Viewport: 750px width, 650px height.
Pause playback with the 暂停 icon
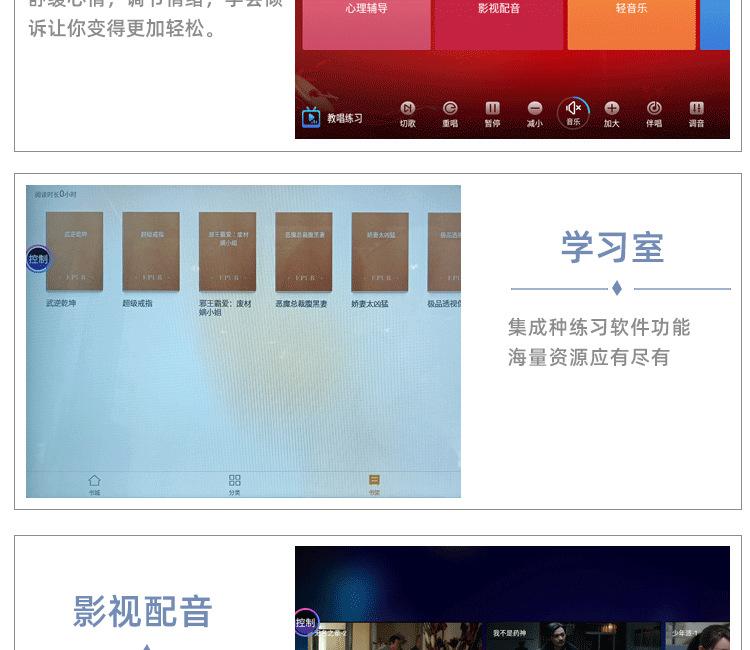pos(492,108)
